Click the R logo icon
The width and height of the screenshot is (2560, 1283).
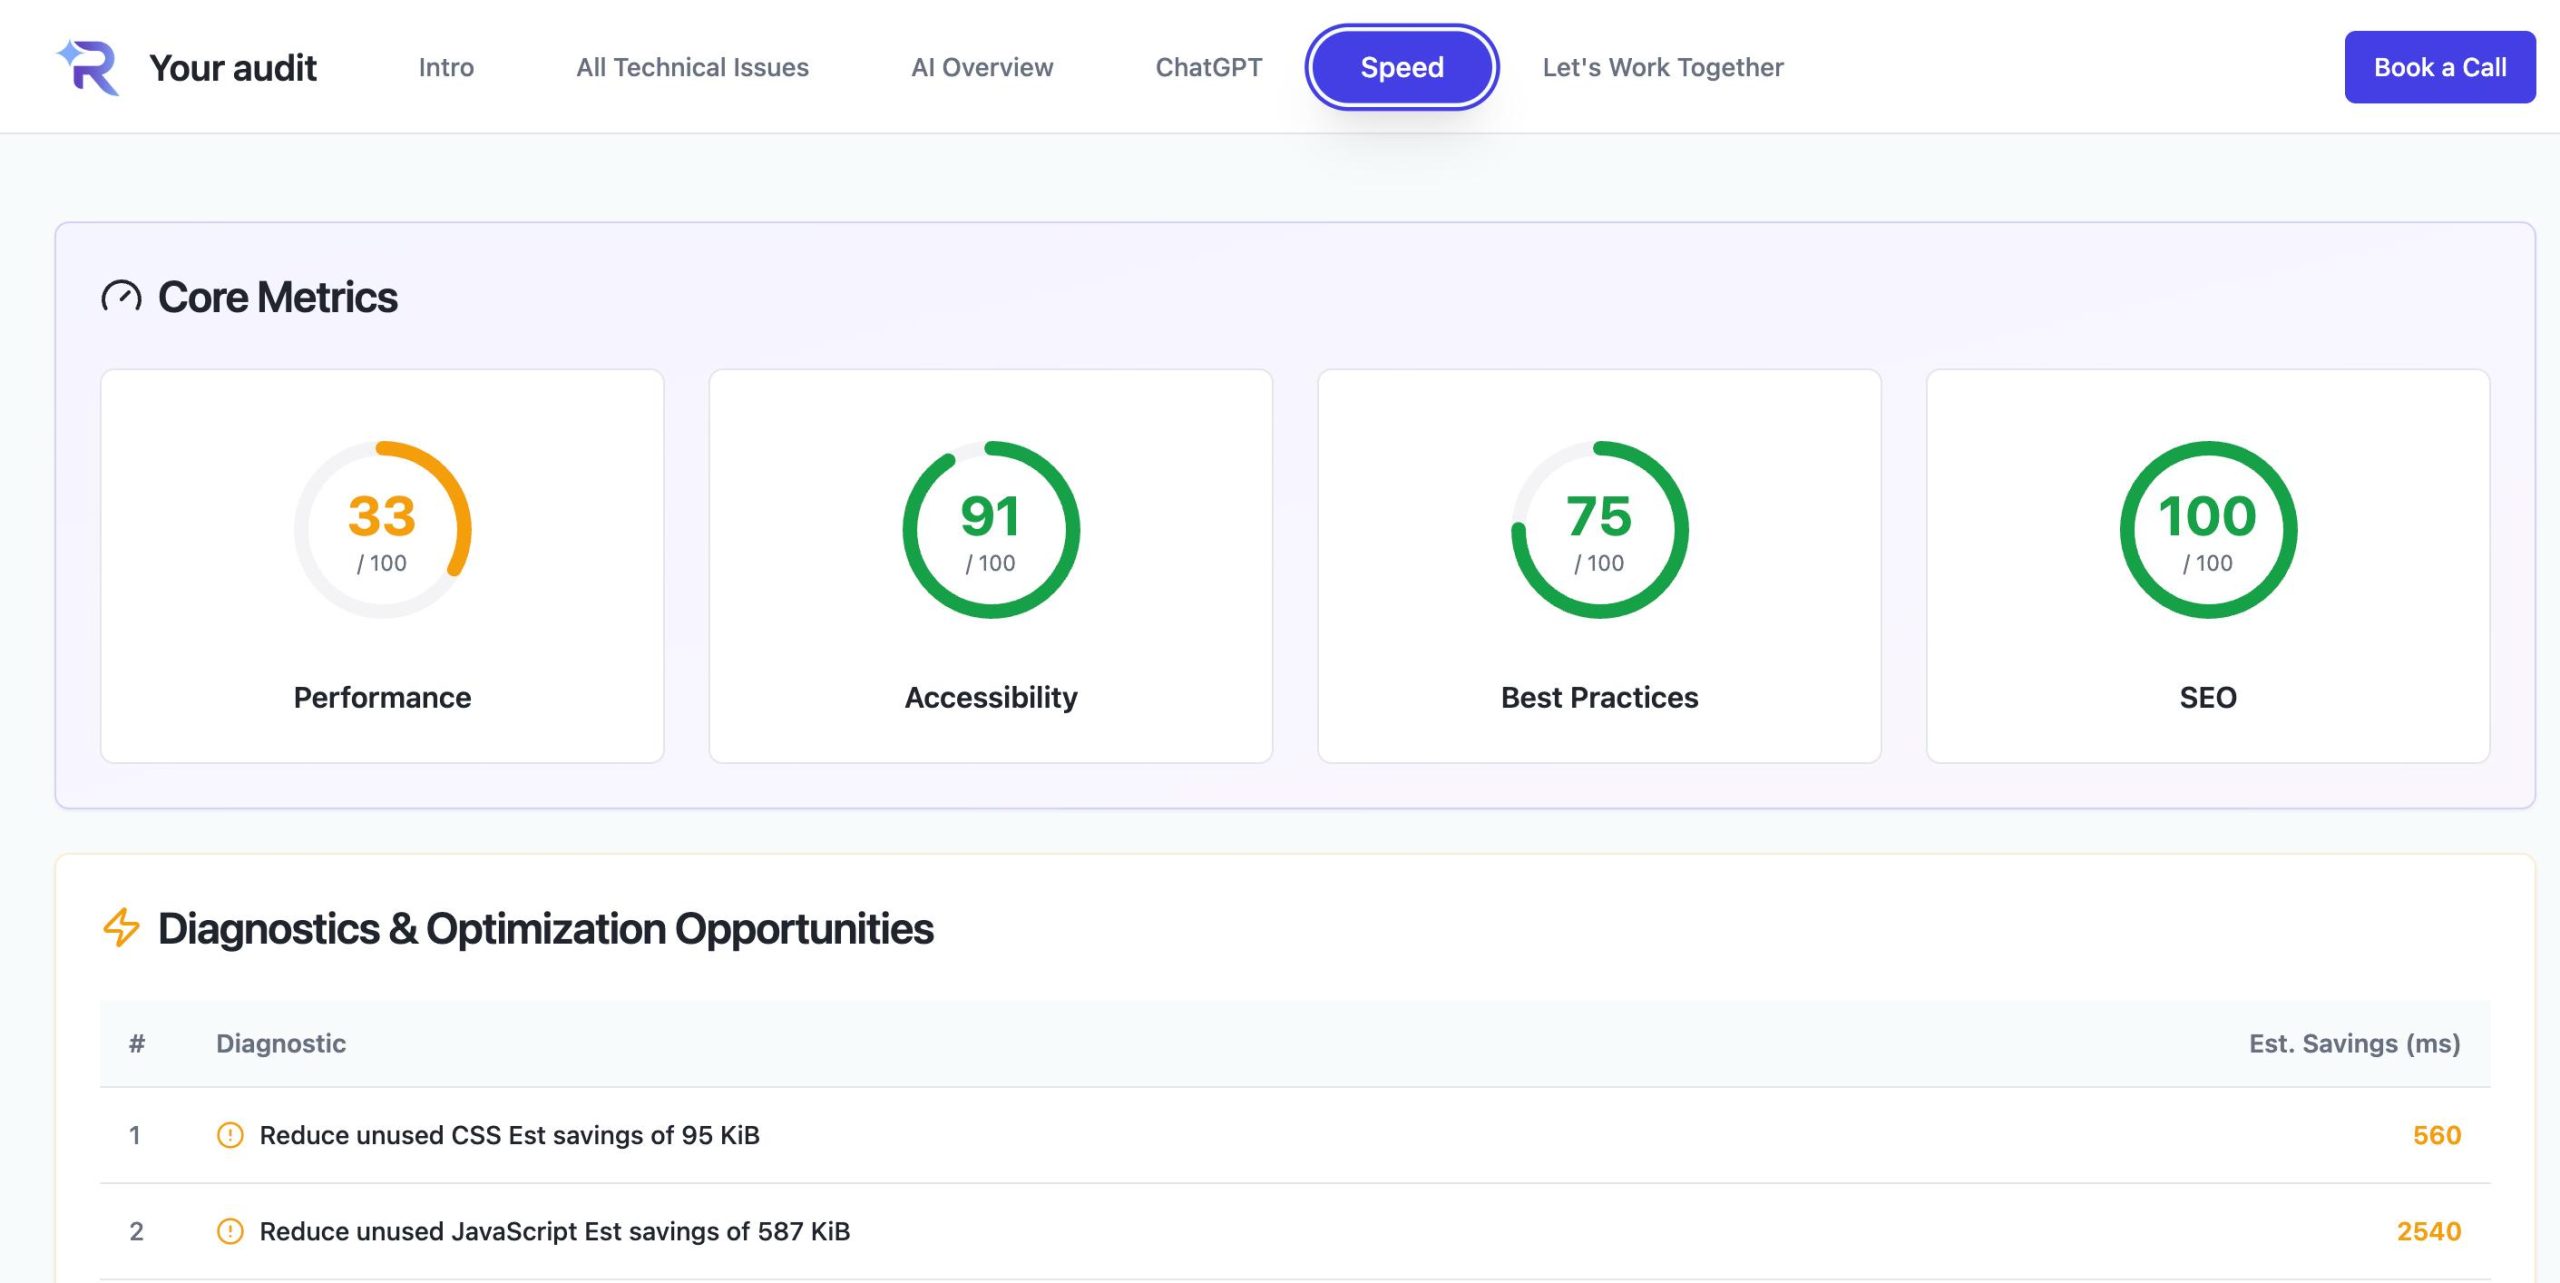pyautogui.click(x=88, y=67)
